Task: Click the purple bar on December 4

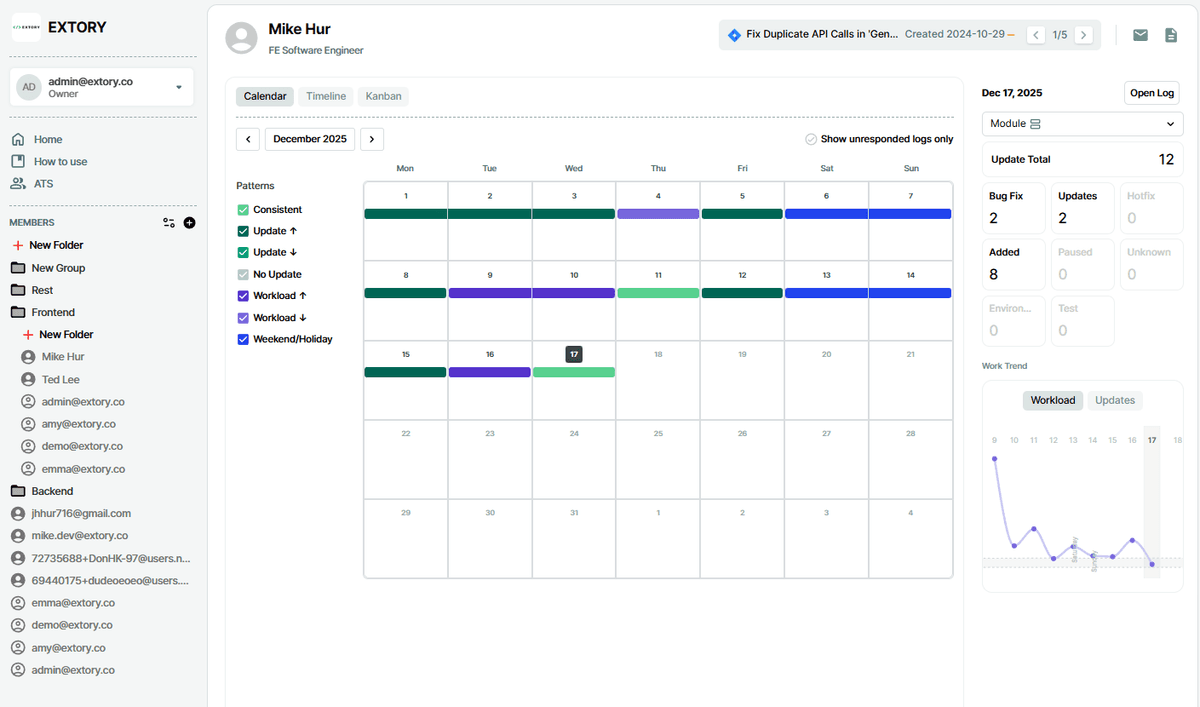Action: (658, 213)
